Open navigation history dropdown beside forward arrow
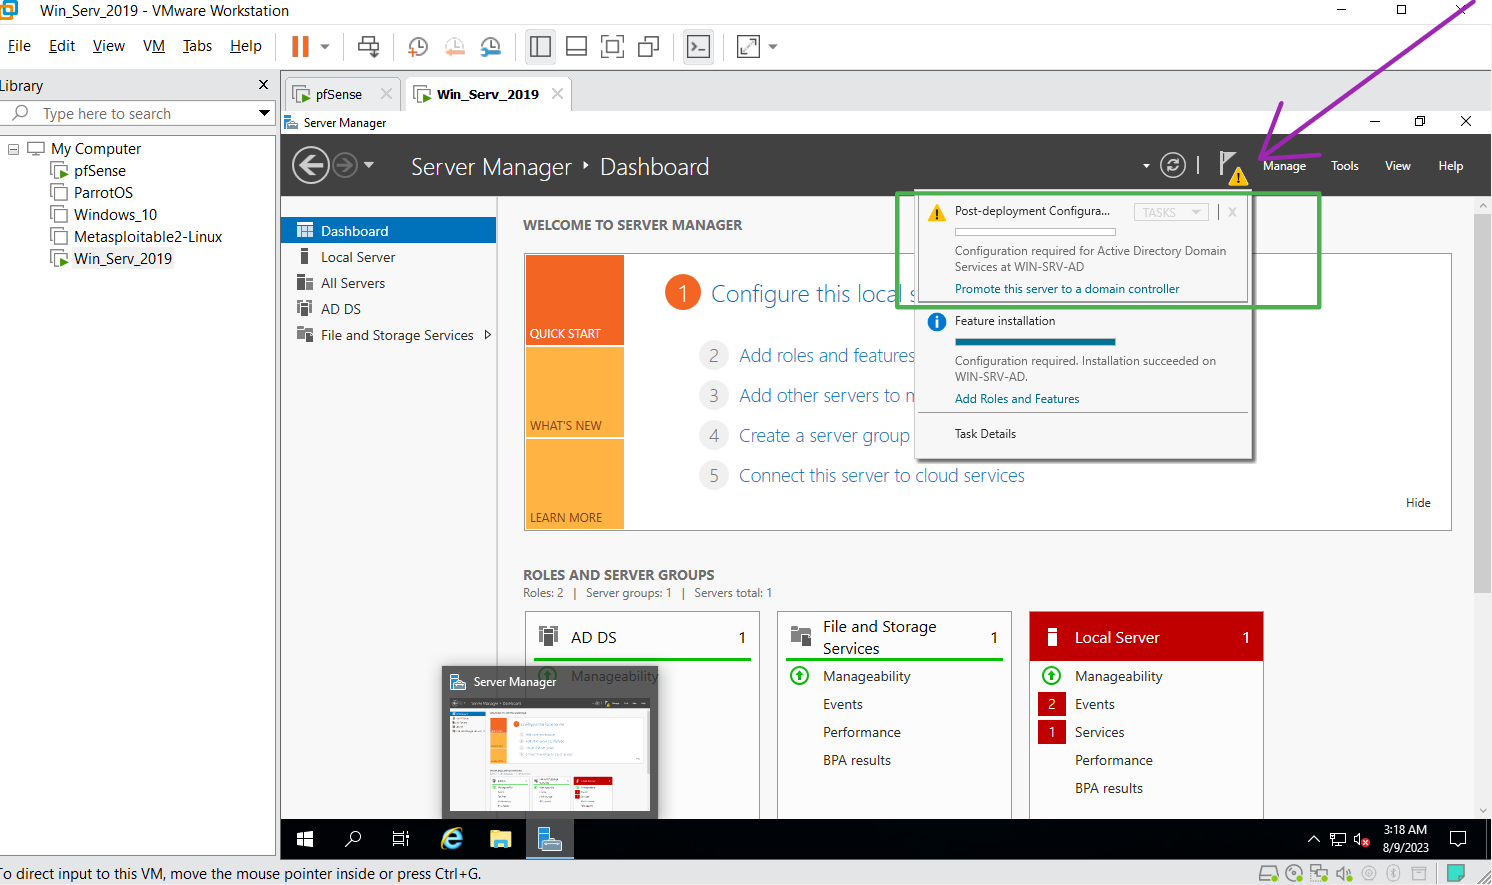The image size is (1492, 885). (x=369, y=165)
